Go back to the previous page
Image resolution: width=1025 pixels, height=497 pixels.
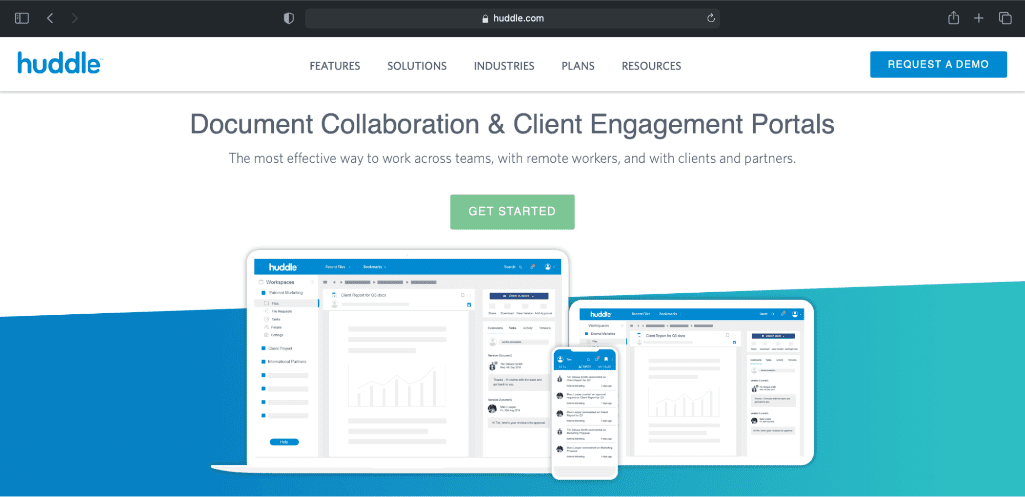(x=50, y=18)
